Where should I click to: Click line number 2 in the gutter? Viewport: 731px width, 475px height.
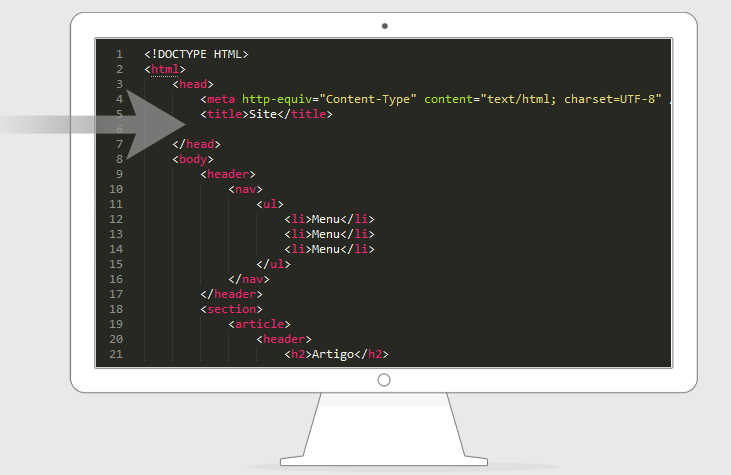coord(119,69)
